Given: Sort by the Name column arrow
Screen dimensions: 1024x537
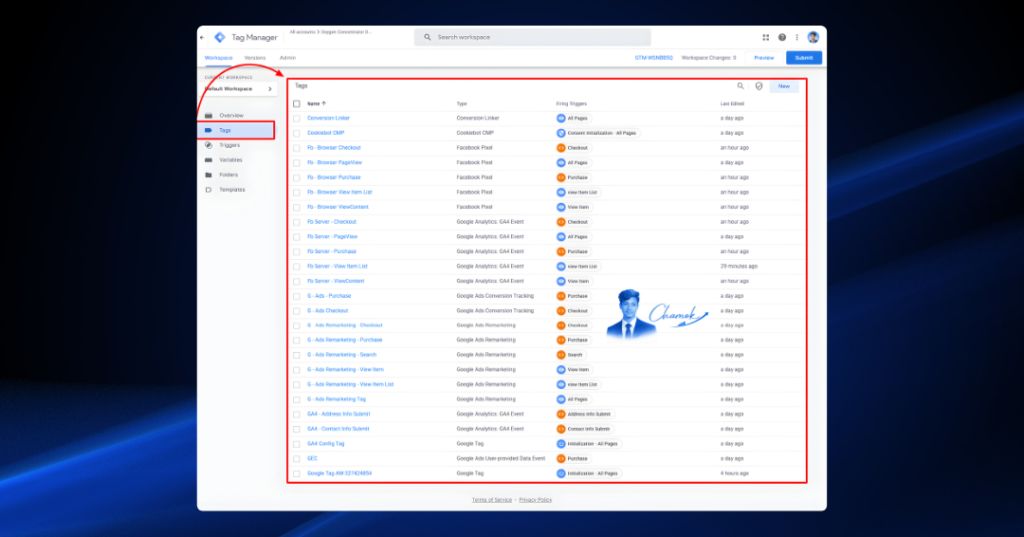Looking at the screenshot, I should (x=324, y=104).
